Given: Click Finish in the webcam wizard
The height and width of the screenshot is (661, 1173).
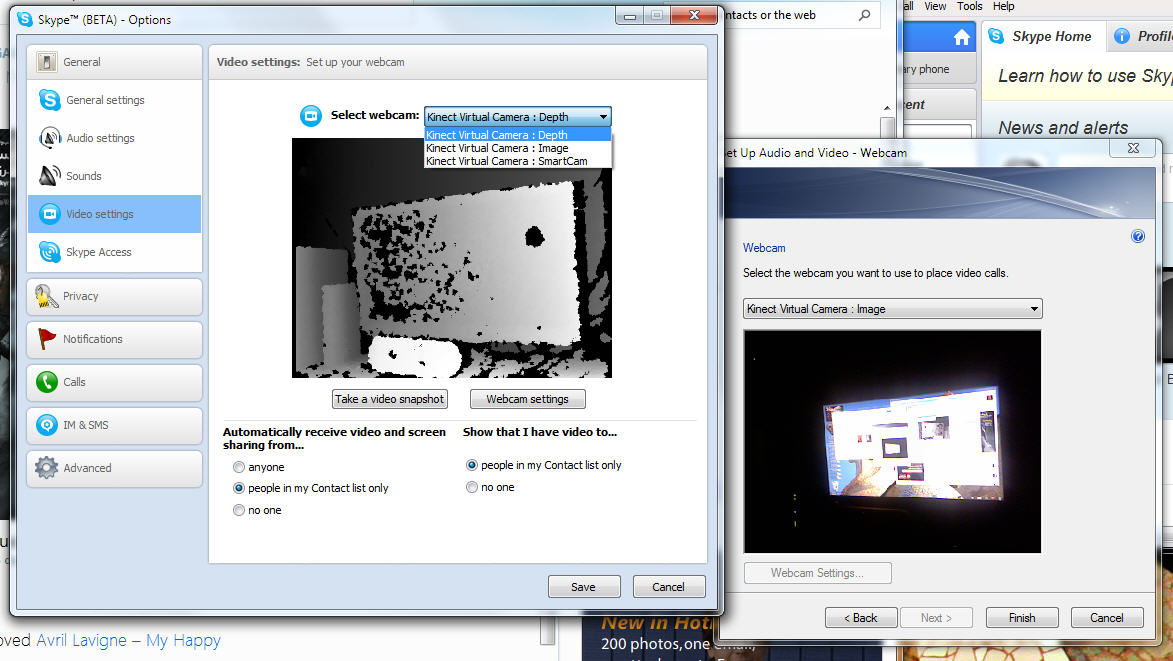Looking at the screenshot, I should [x=1022, y=618].
